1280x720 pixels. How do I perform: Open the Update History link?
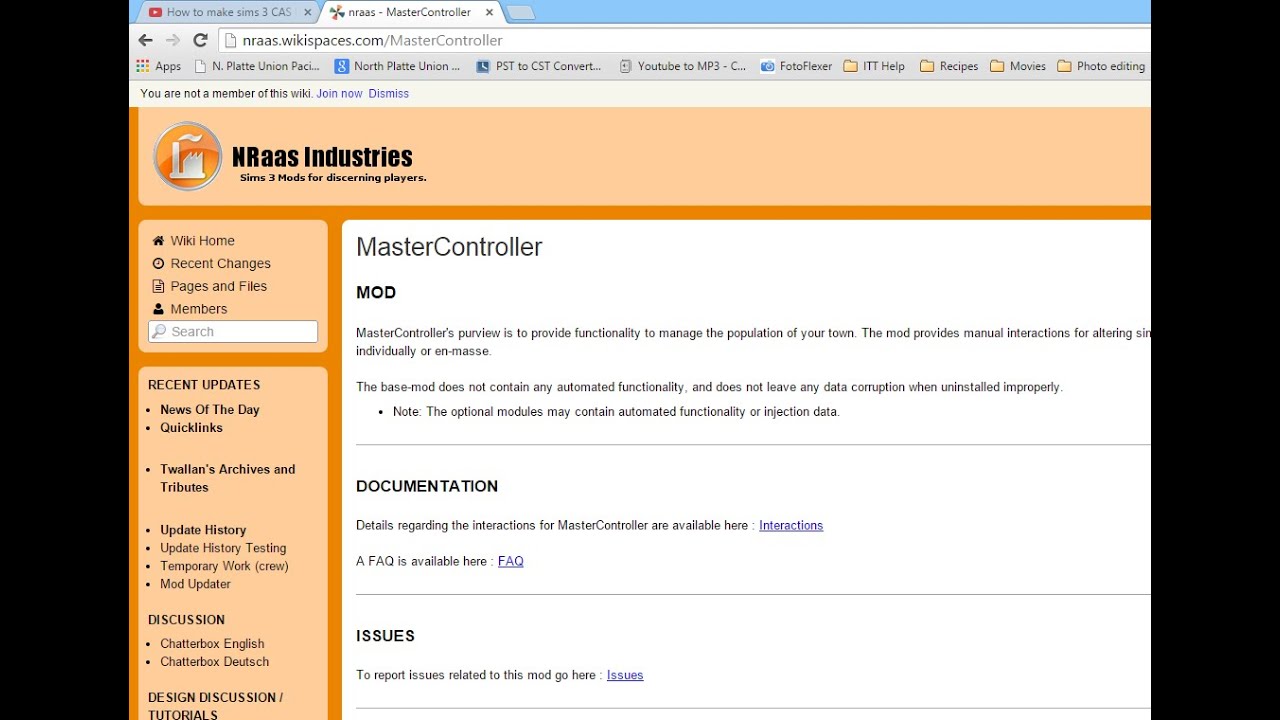(203, 530)
